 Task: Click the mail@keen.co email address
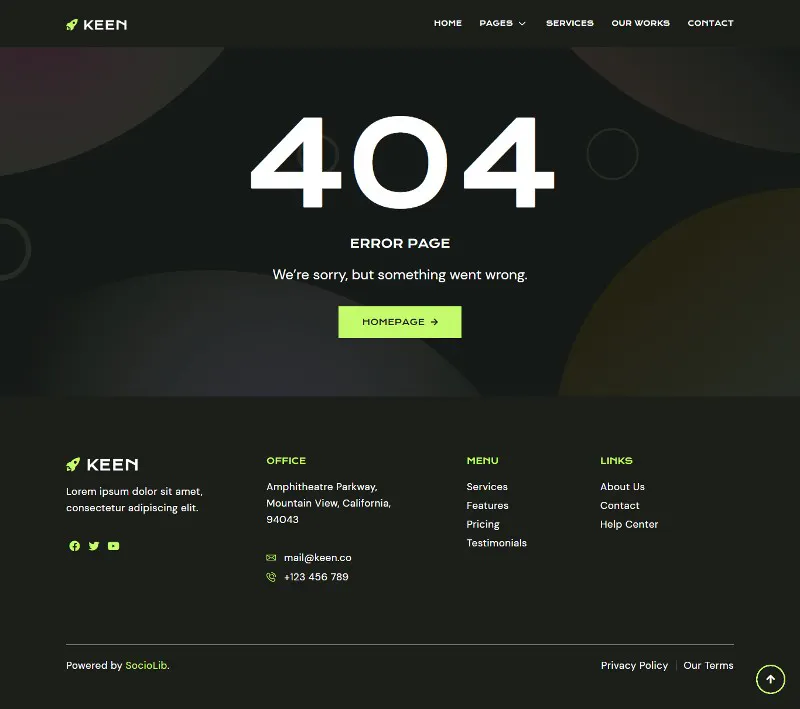[x=317, y=558]
